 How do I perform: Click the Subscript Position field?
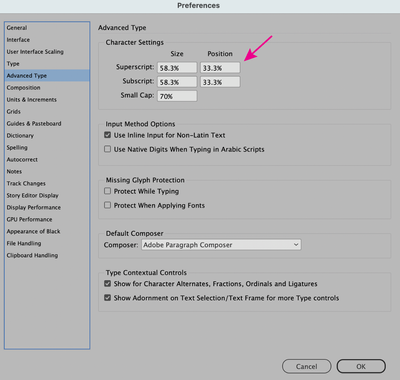[x=220, y=82]
